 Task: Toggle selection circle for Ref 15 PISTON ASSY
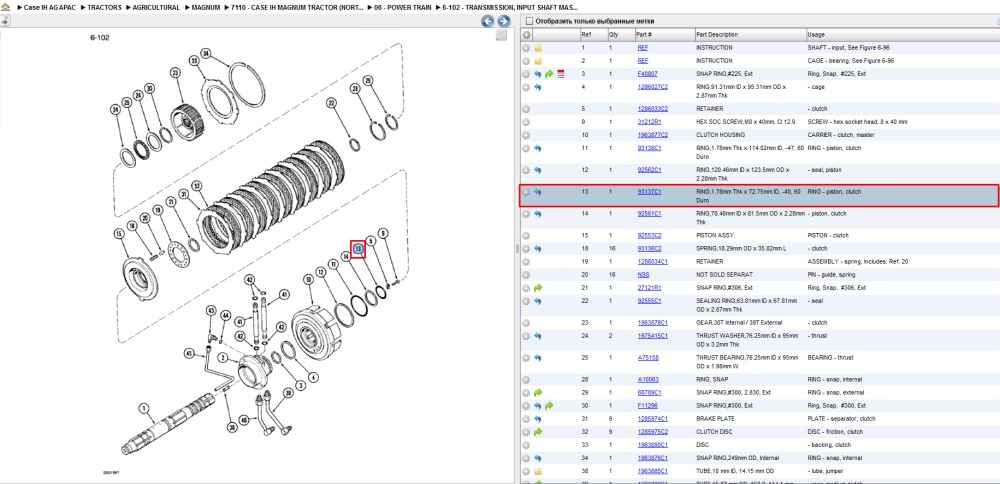(x=526, y=235)
